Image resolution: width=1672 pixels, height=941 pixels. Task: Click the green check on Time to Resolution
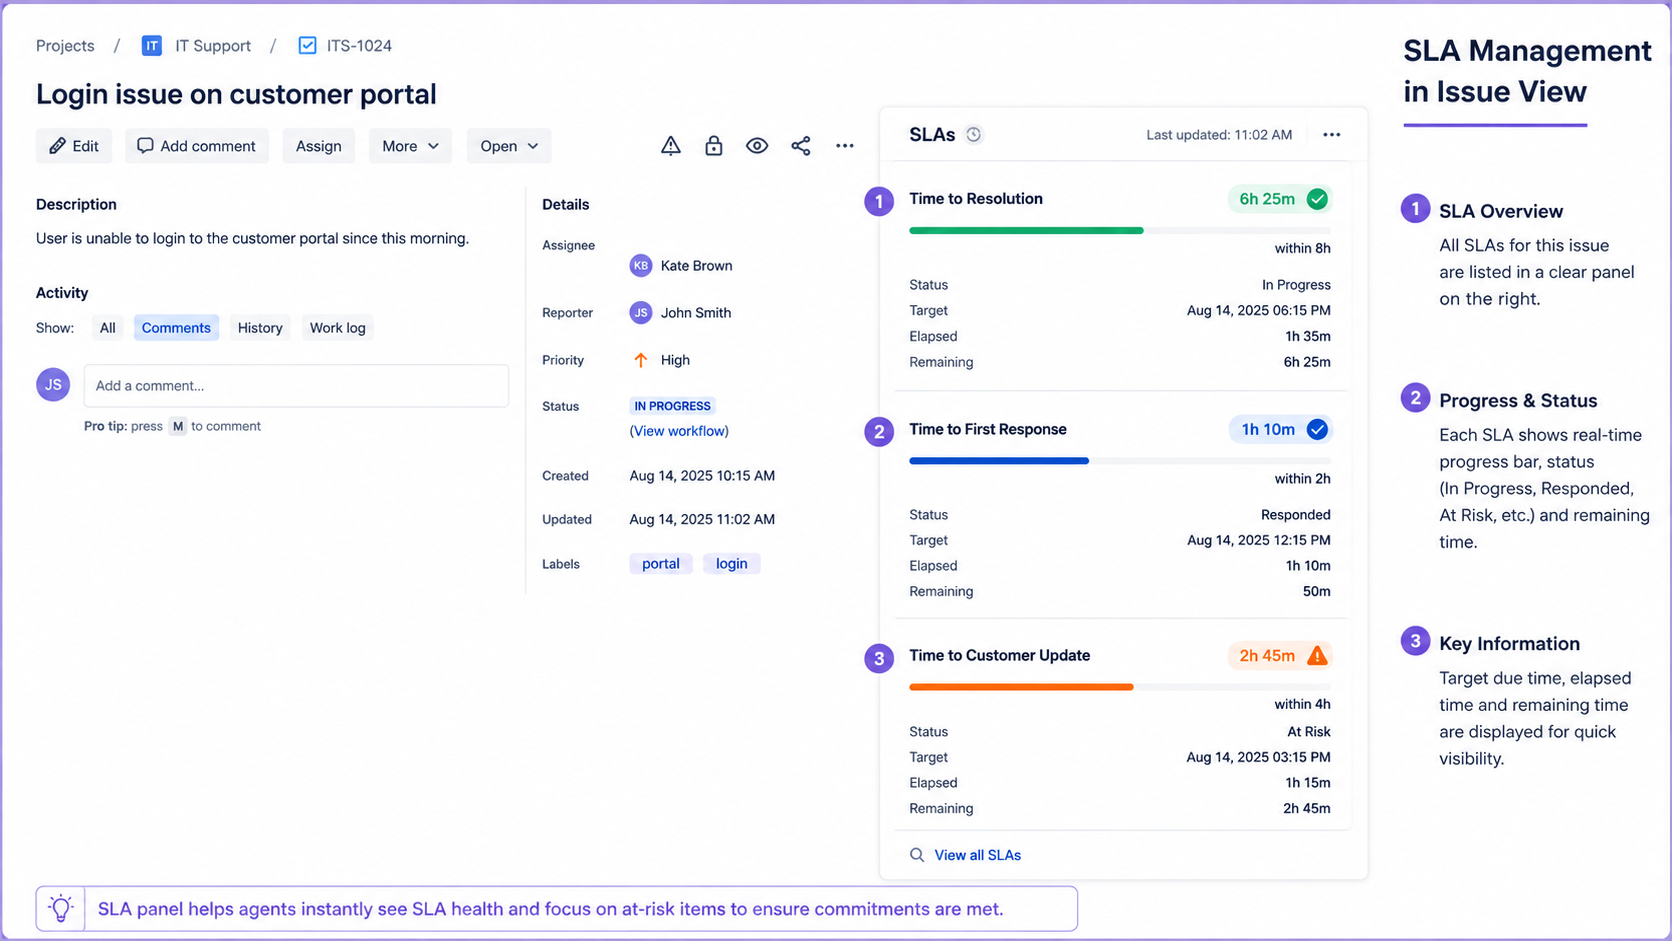pyautogui.click(x=1318, y=199)
